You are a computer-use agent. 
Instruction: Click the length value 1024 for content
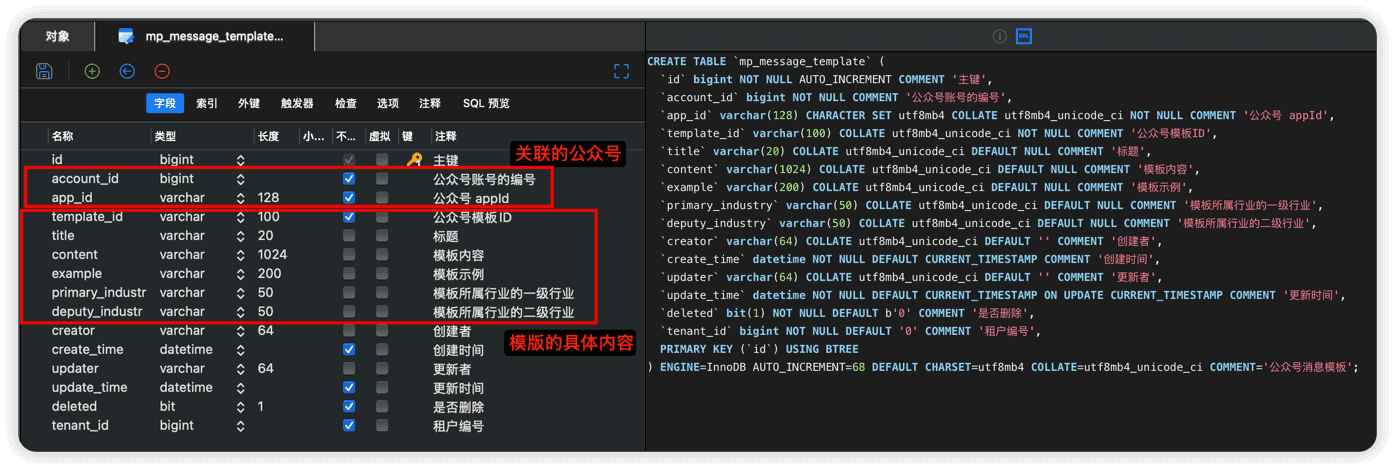272,255
